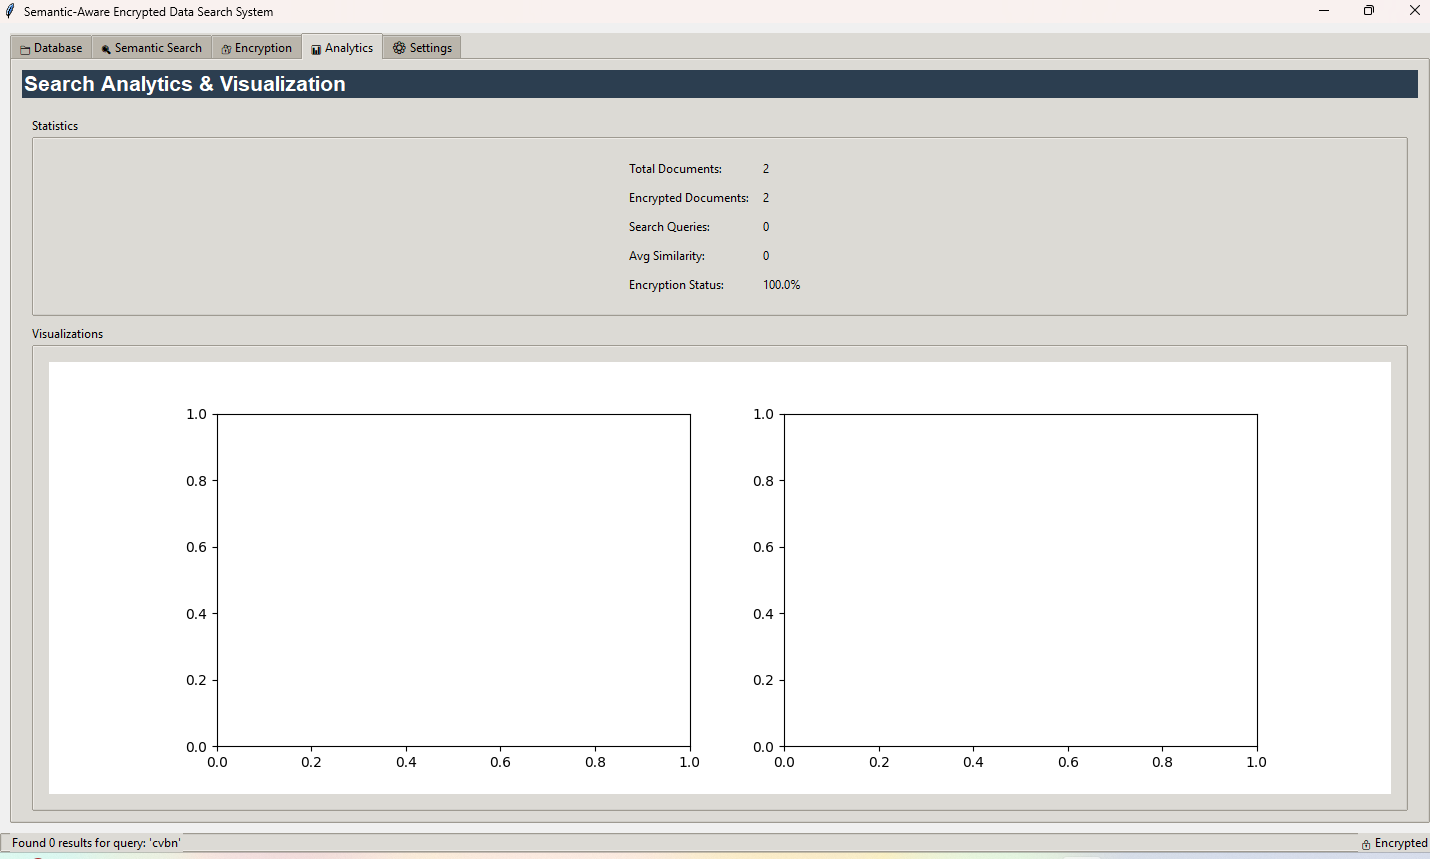The height and width of the screenshot is (859, 1430).
Task: Click inside the left empty chart area
Action: tap(453, 580)
